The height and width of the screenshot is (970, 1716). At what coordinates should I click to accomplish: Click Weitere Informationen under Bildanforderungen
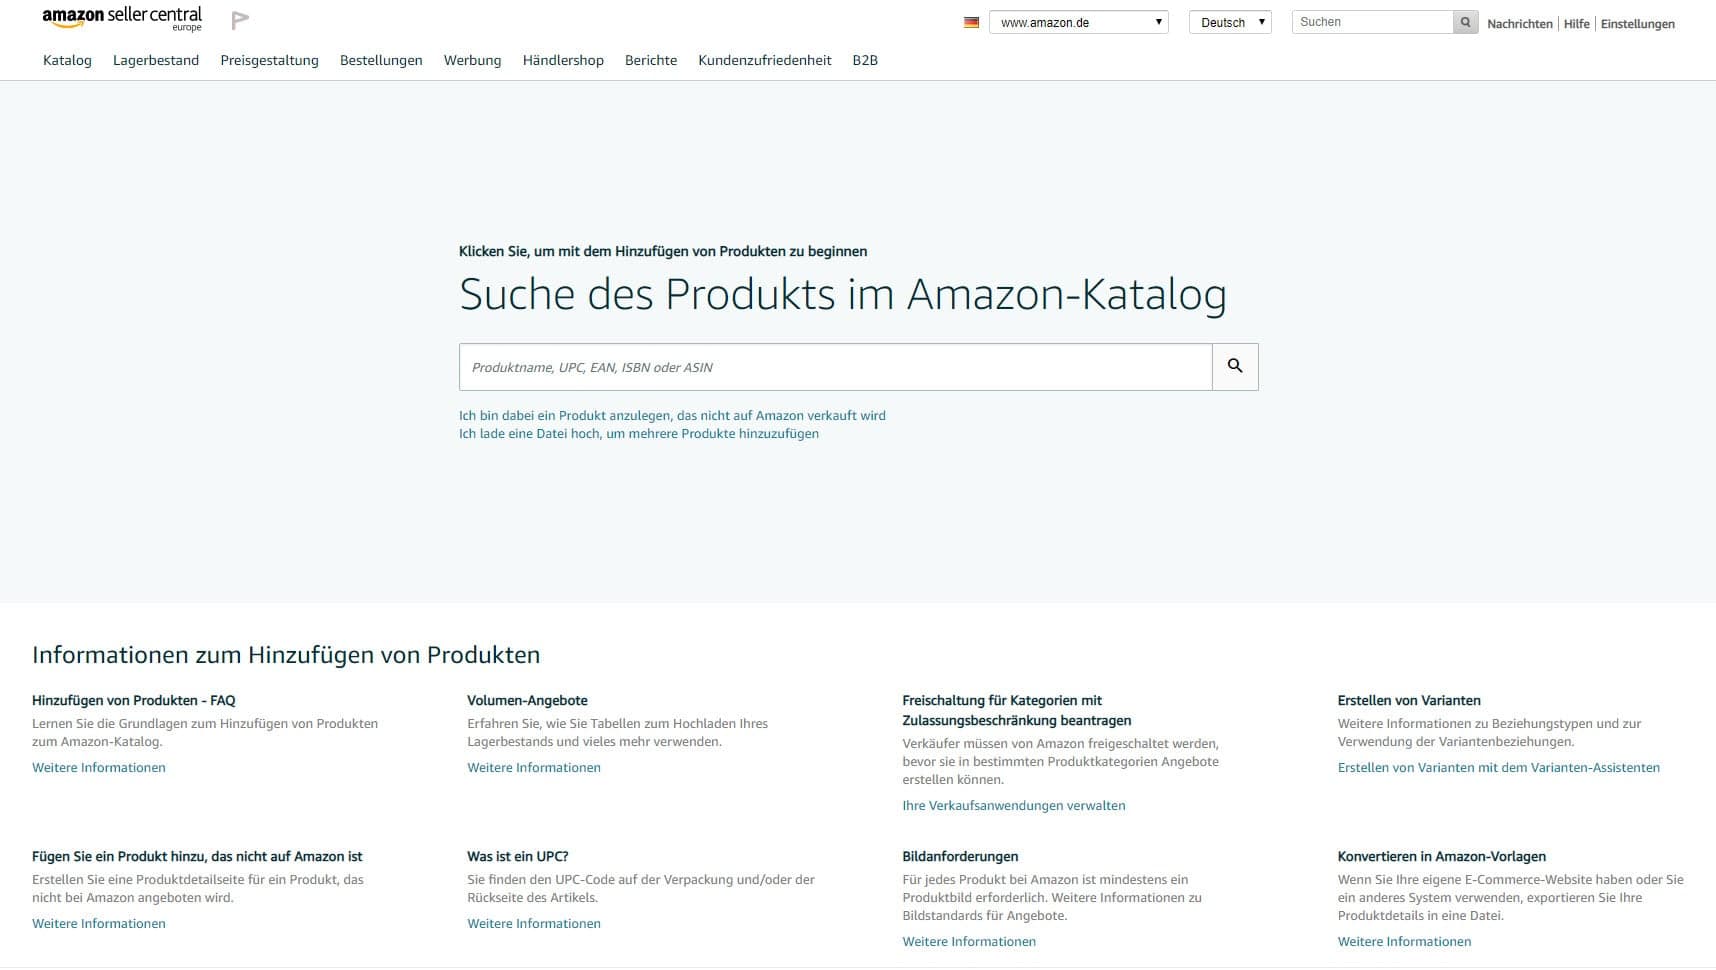(x=969, y=941)
